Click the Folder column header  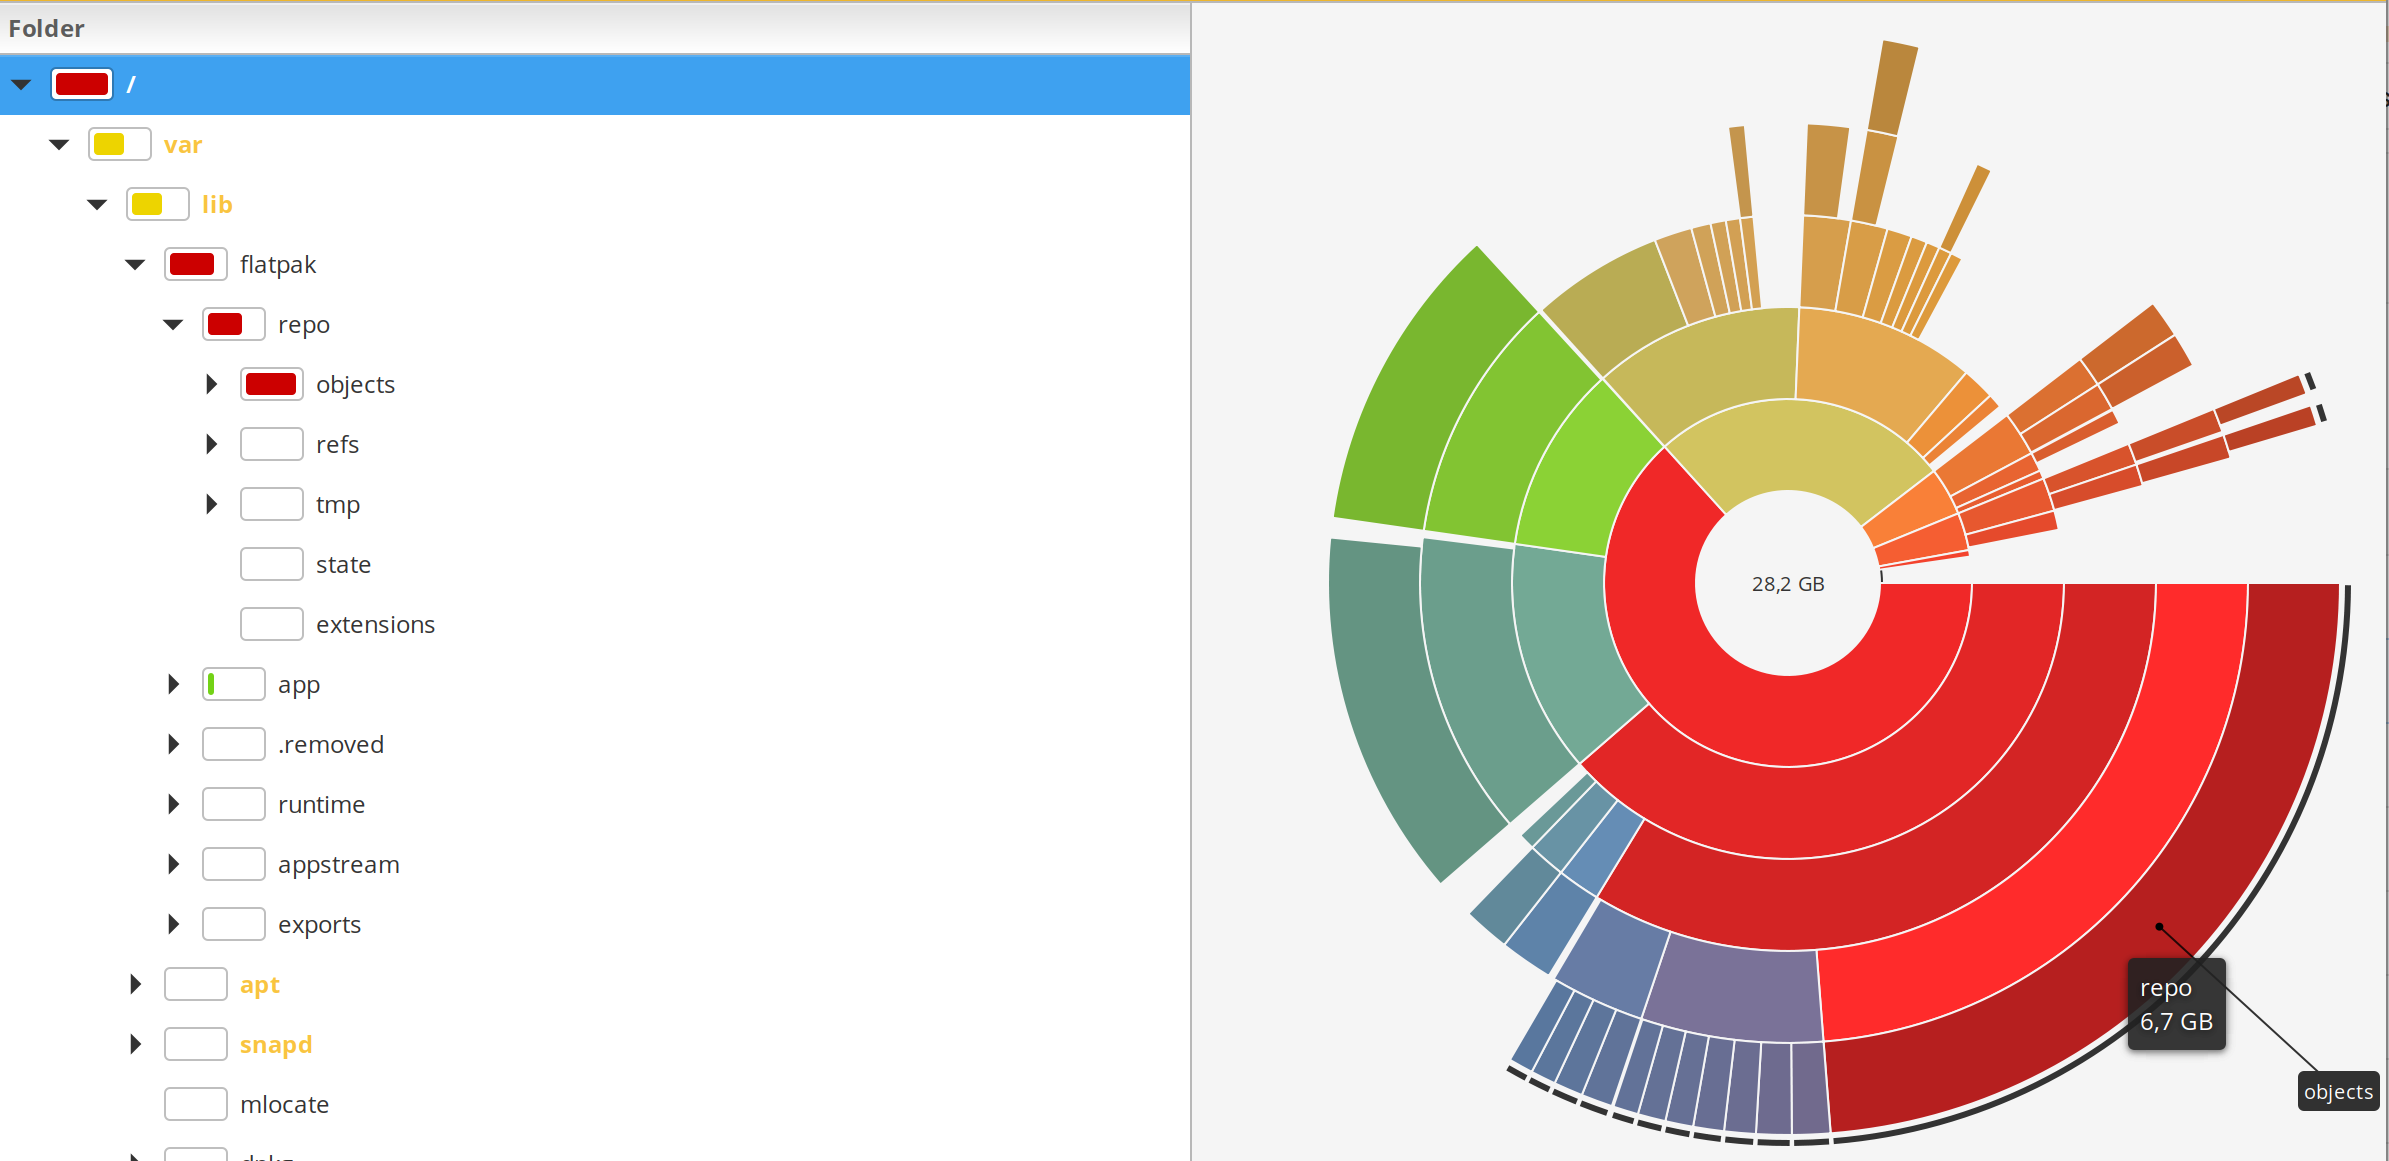[46, 28]
